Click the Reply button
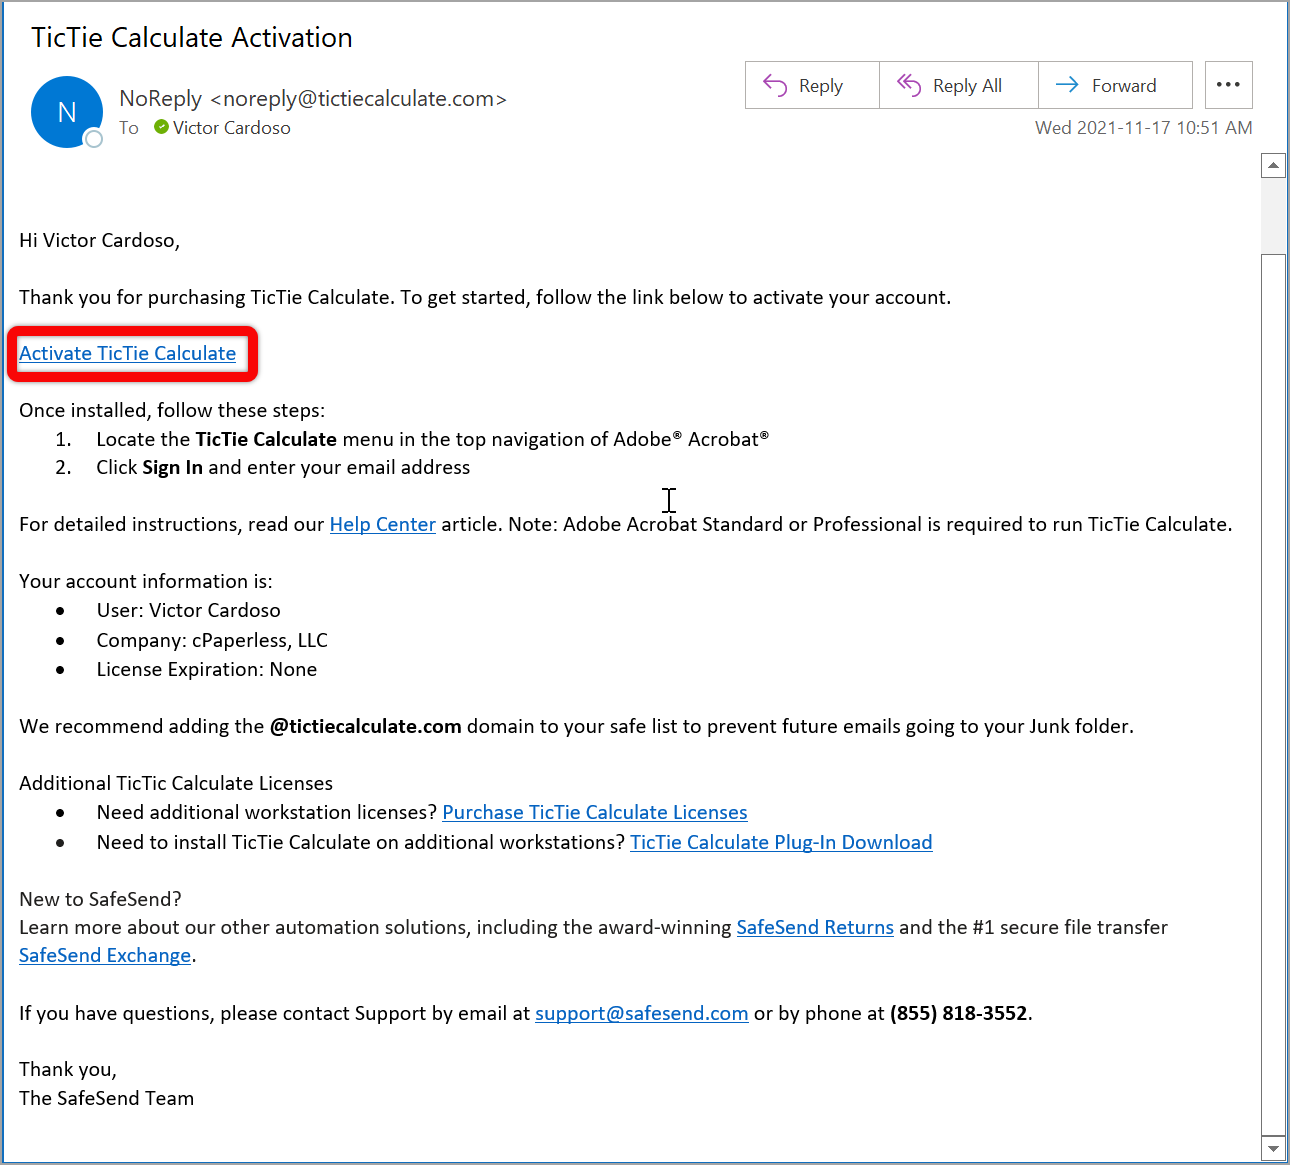This screenshot has width=1290, height=1165. [x=812, y=85]
